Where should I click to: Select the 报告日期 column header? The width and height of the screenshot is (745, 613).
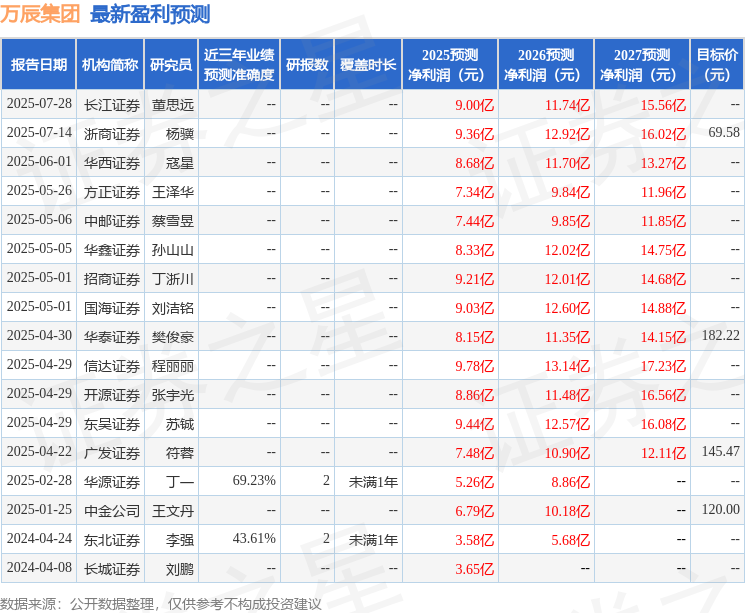click(38, 64)
